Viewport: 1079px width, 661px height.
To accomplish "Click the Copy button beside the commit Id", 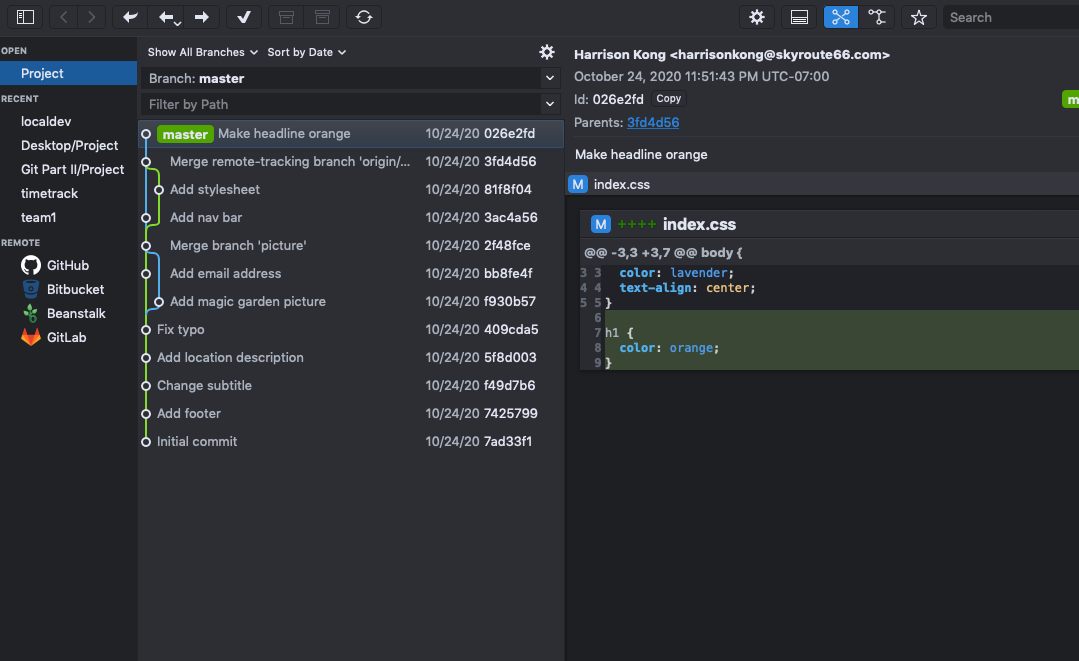I will 669,99.
